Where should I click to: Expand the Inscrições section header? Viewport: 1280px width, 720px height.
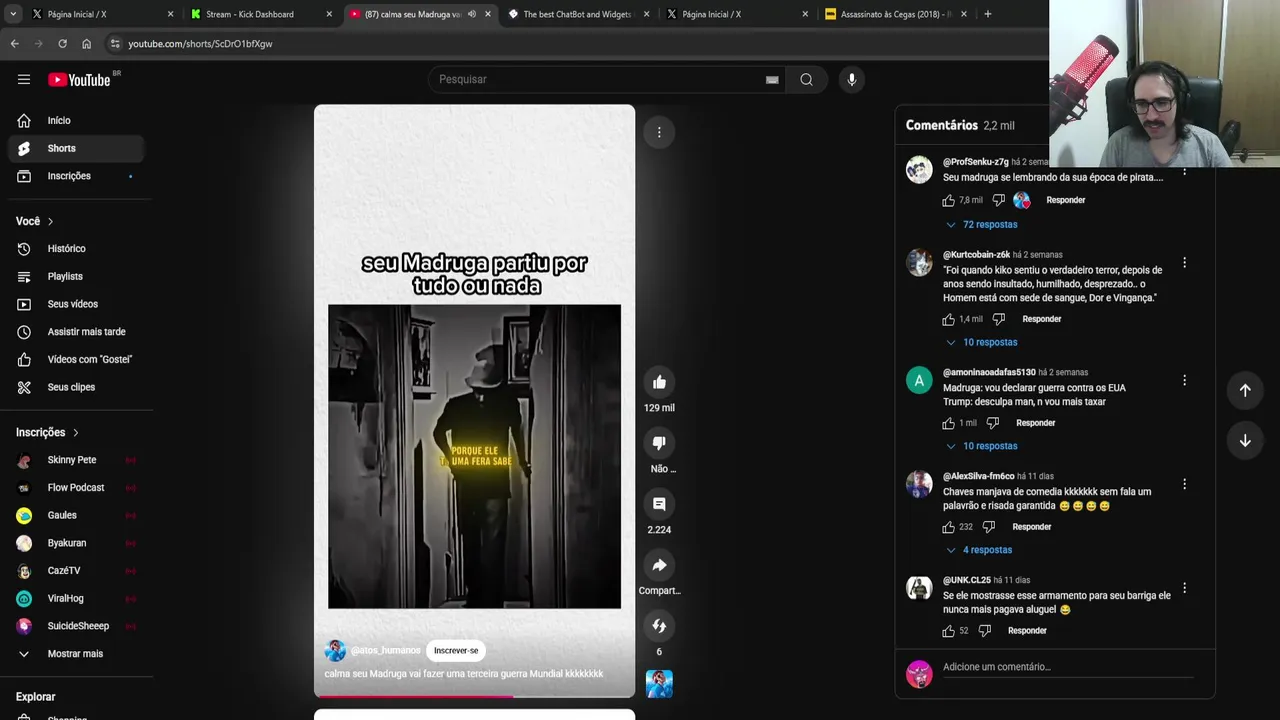(x=47, y=432)
